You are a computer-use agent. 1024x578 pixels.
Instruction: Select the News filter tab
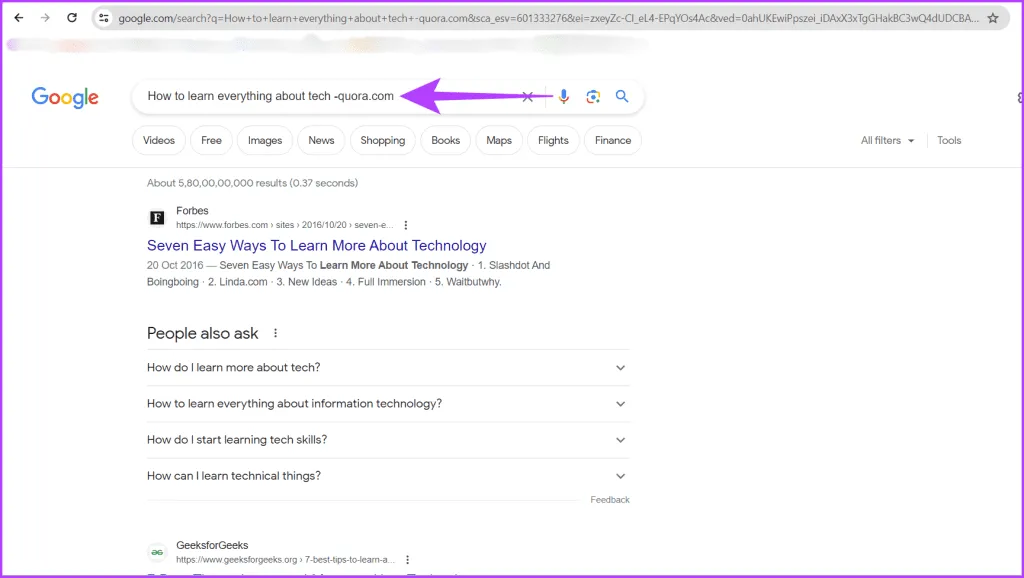321,141
